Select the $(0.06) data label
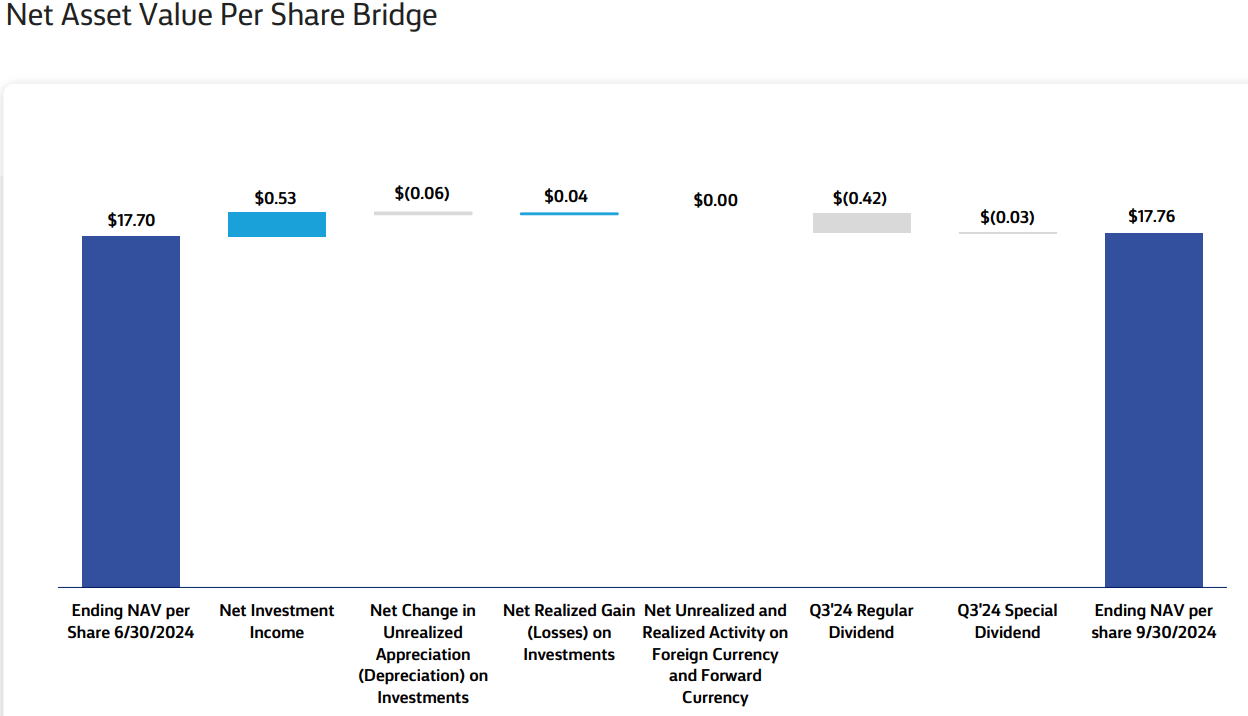 pos(423,193)
